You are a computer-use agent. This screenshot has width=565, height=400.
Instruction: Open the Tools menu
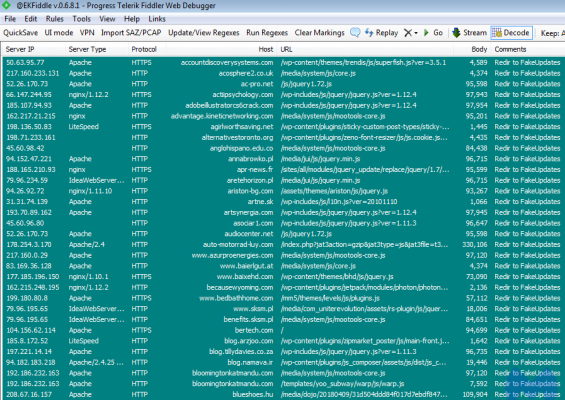point(81,19)
